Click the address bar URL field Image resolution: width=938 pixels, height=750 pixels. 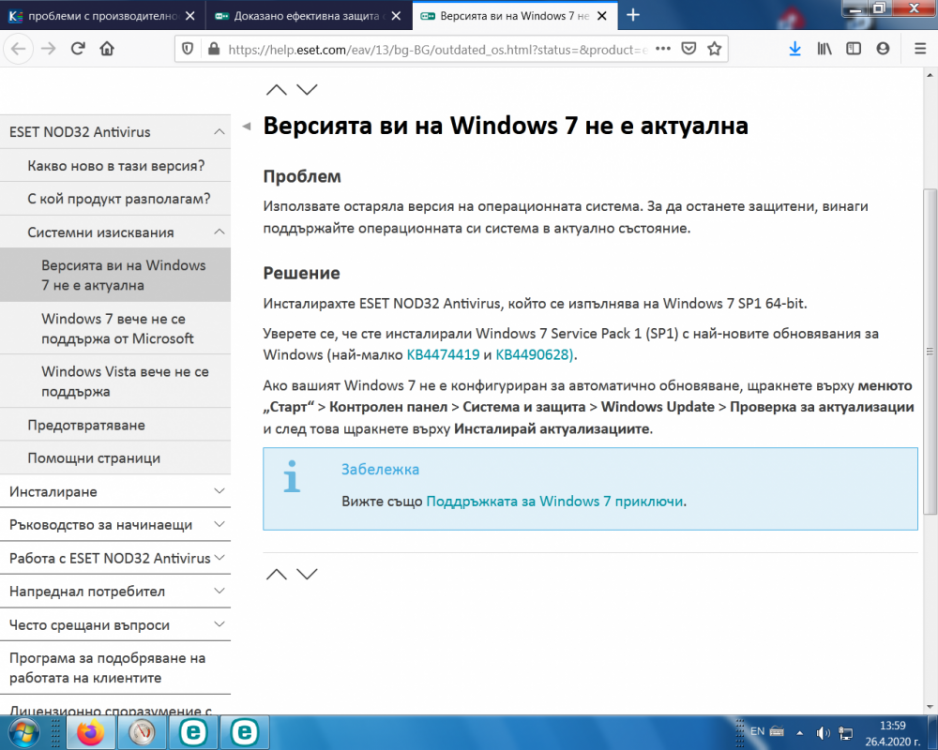(x=437, y=50)
